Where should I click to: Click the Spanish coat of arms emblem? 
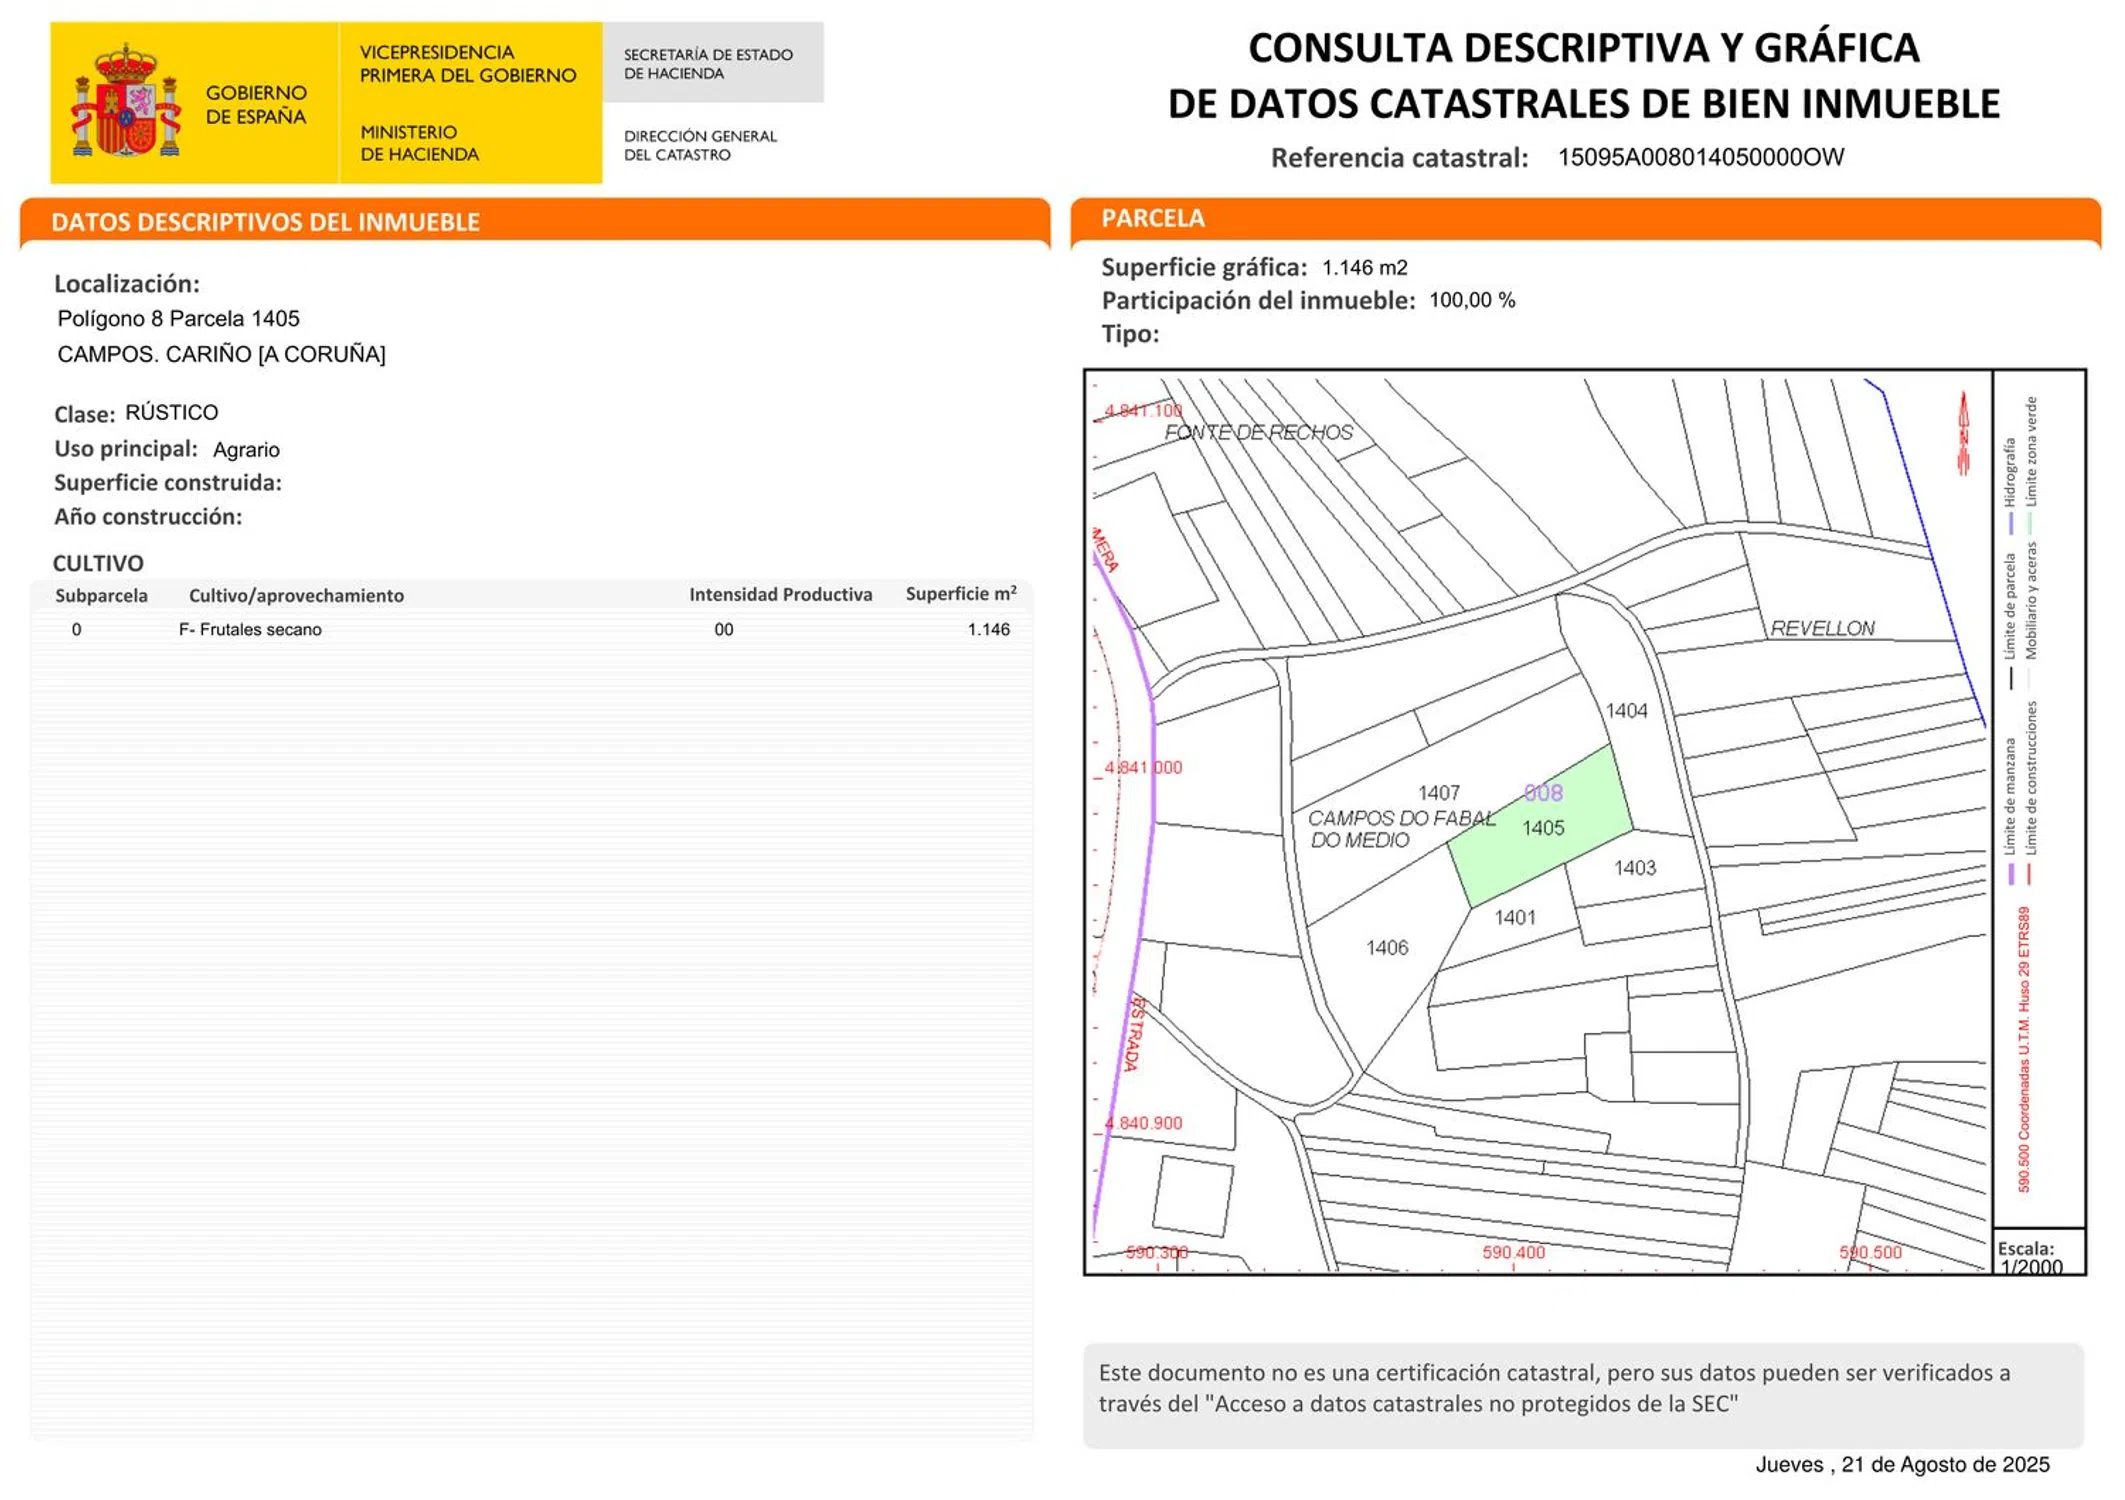coord(126,101)
